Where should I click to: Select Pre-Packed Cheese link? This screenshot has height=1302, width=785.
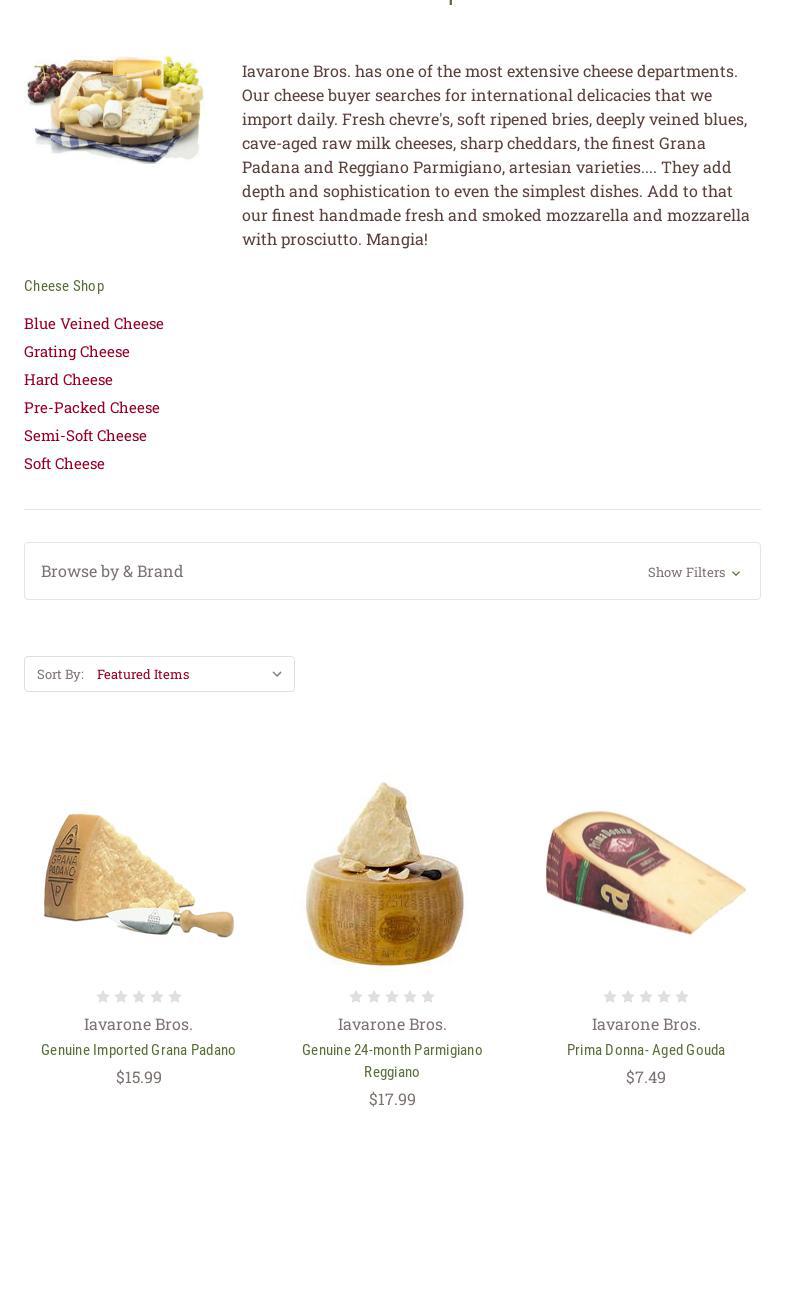(x=92, y=407)
